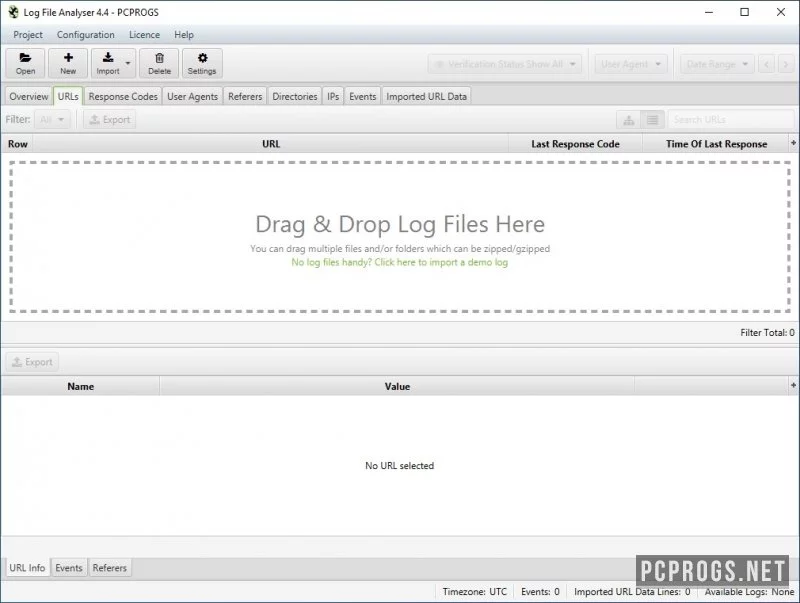Open the Configuration menu
This screenshot has height=603, width=800.
click(x=86, y=35)
